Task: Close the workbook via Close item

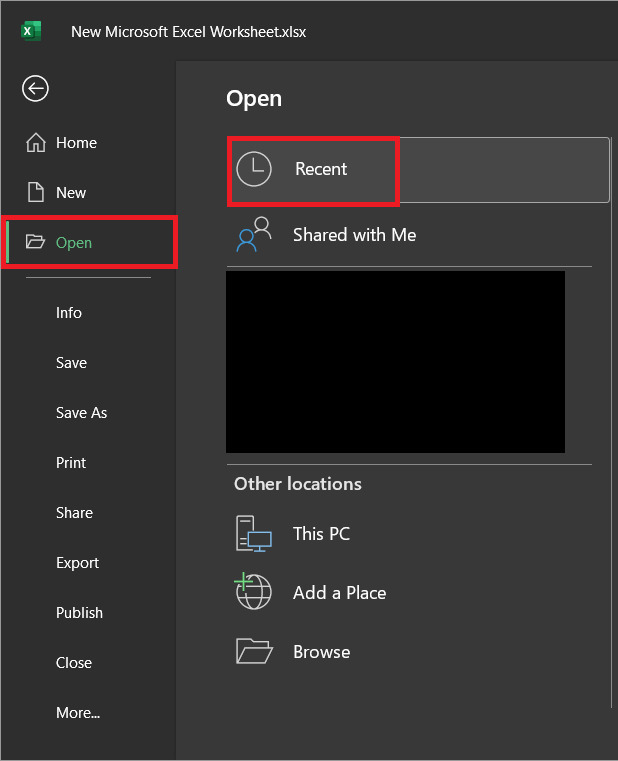Action: click(74, 663)
